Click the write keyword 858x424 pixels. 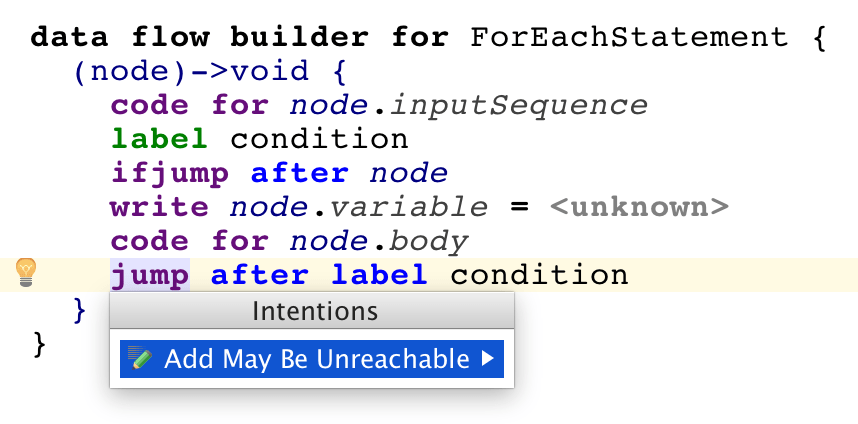160,207
